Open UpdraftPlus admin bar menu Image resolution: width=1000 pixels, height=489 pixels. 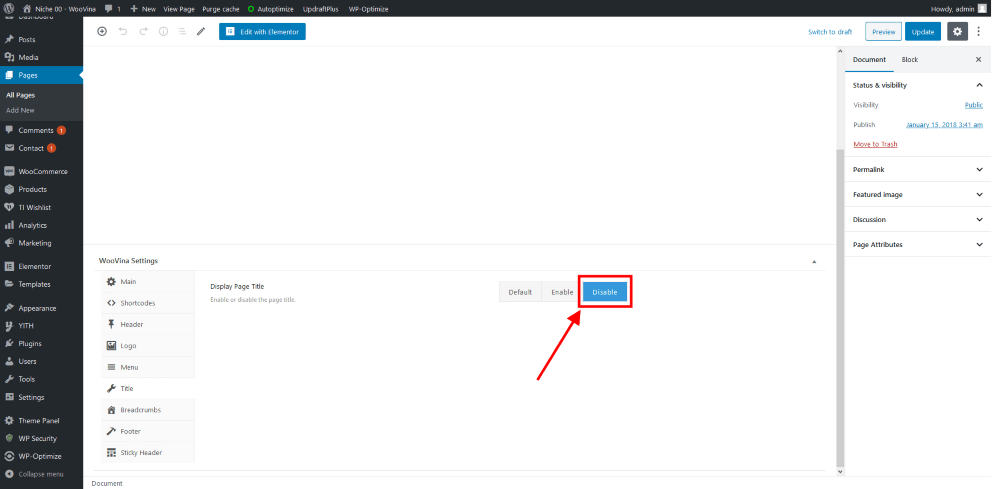[x=321, y=9]
